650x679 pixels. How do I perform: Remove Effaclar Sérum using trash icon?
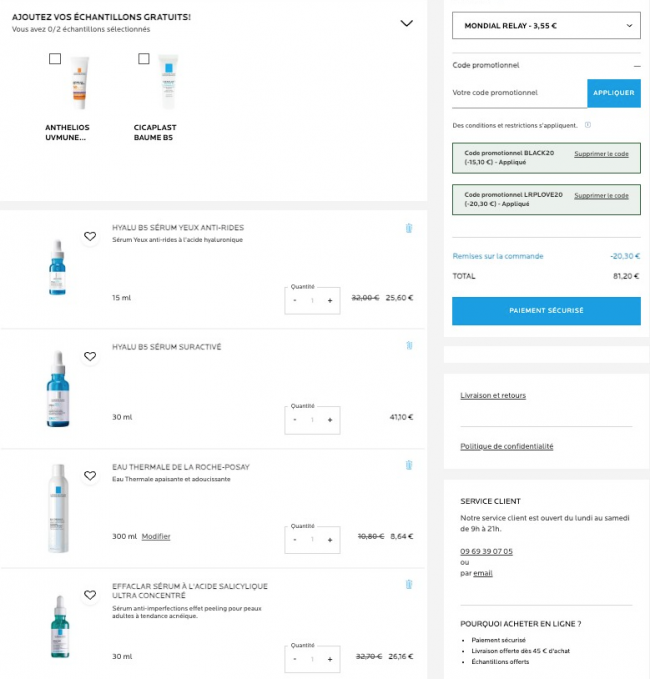click(409, 584)
